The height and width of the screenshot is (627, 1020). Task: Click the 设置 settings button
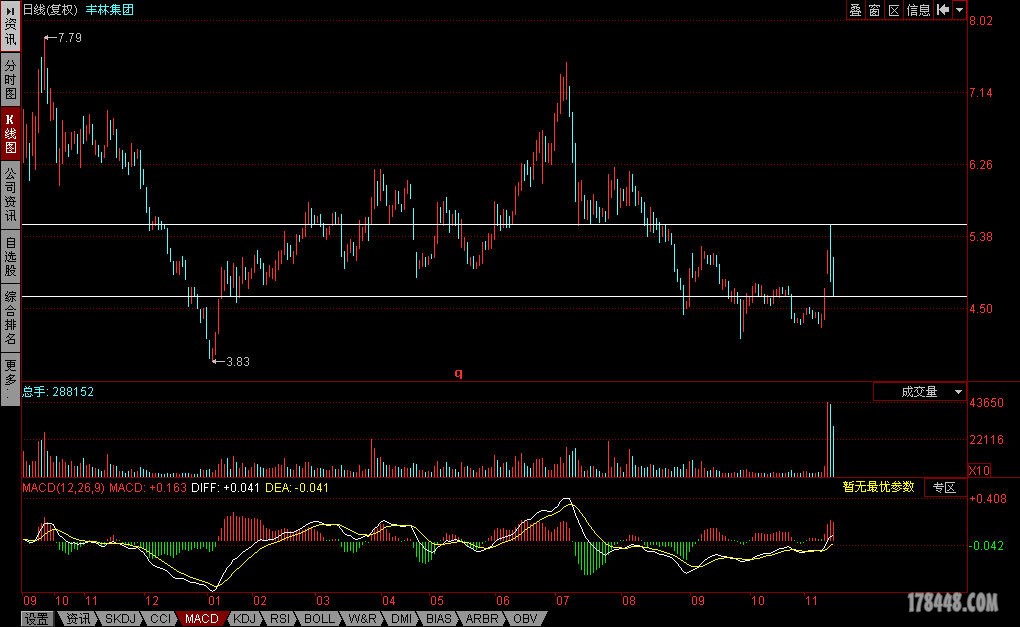(37, 619)
